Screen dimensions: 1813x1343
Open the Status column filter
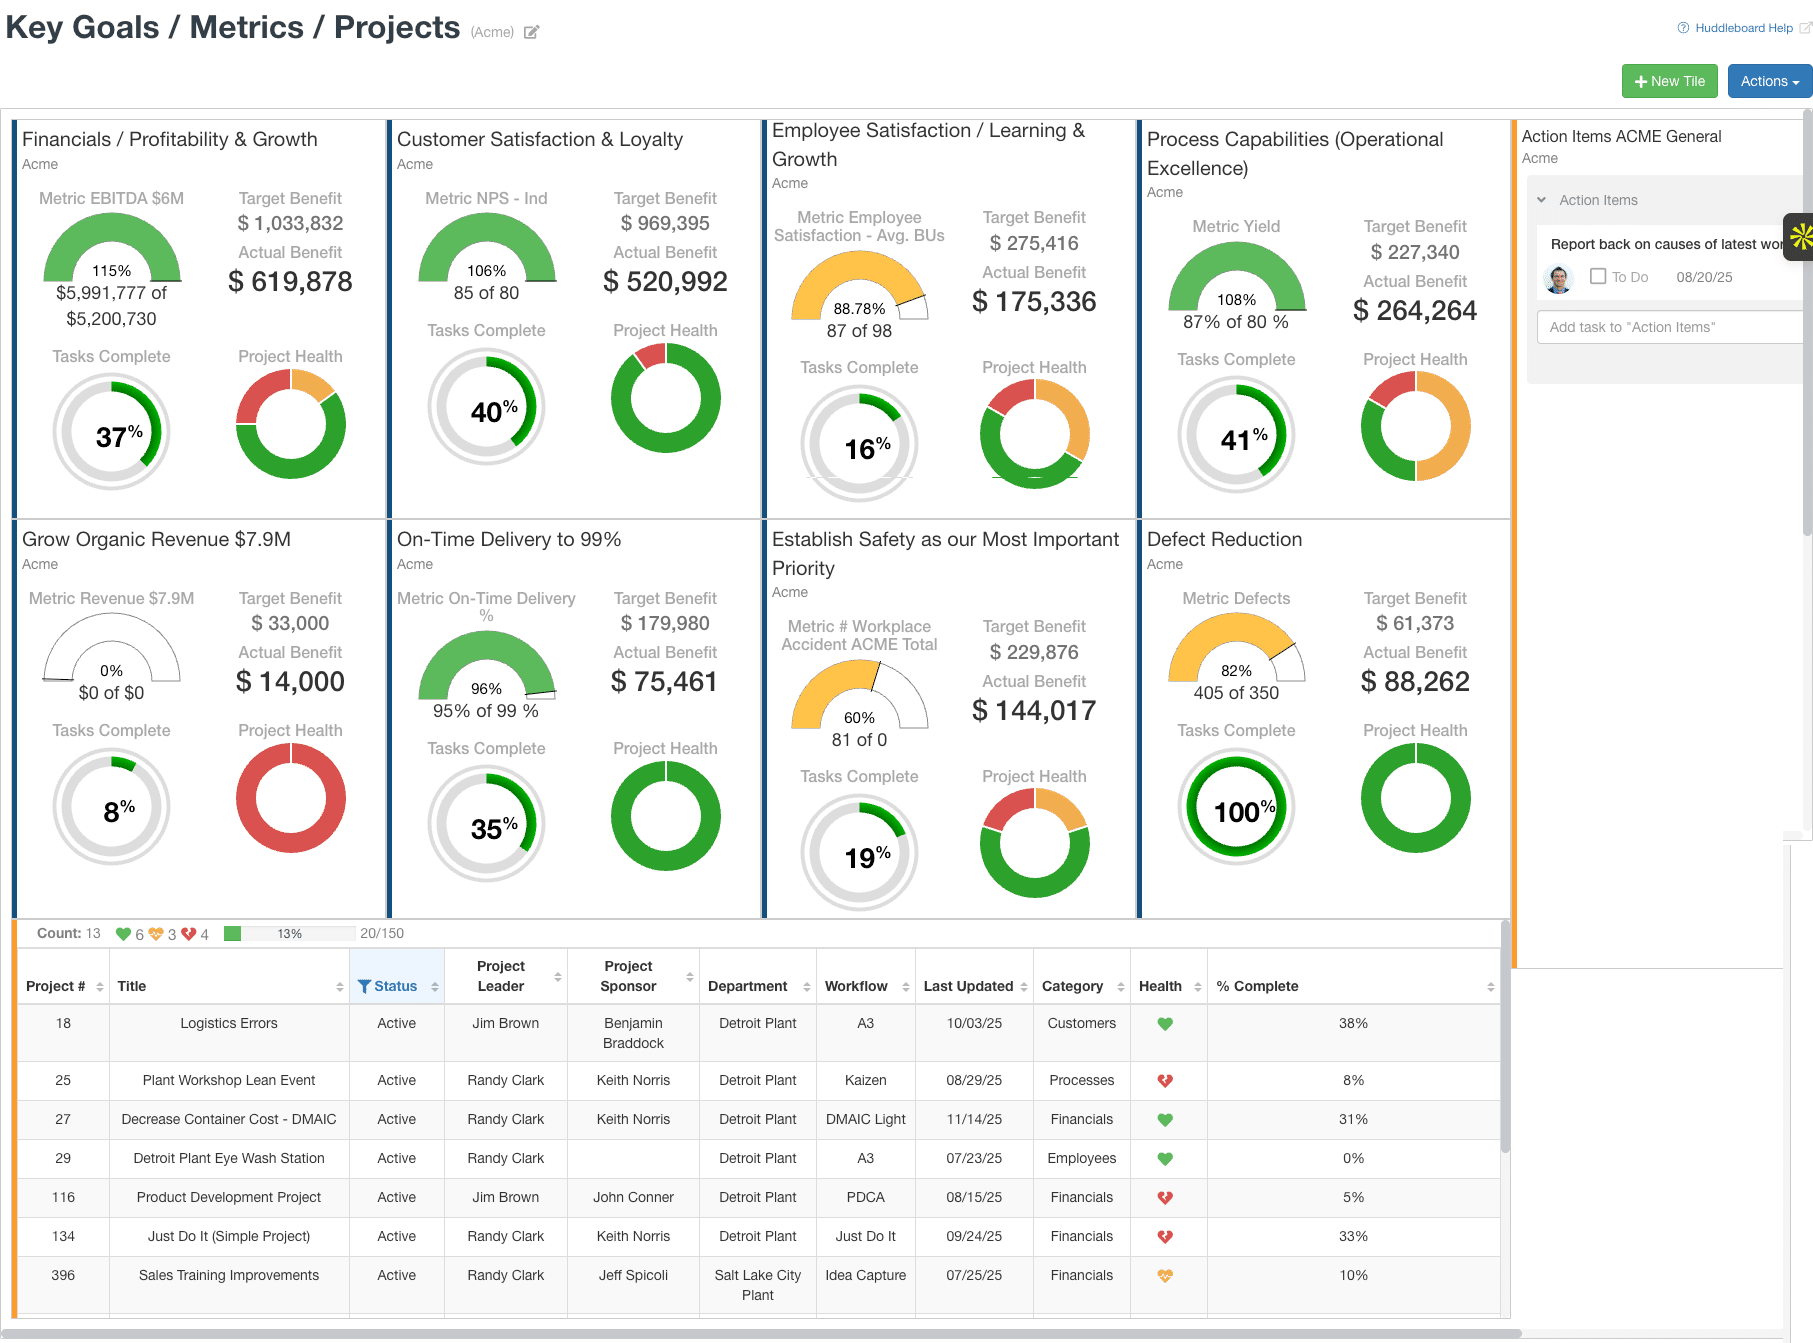pyautogui.click(x=363, y=986)
